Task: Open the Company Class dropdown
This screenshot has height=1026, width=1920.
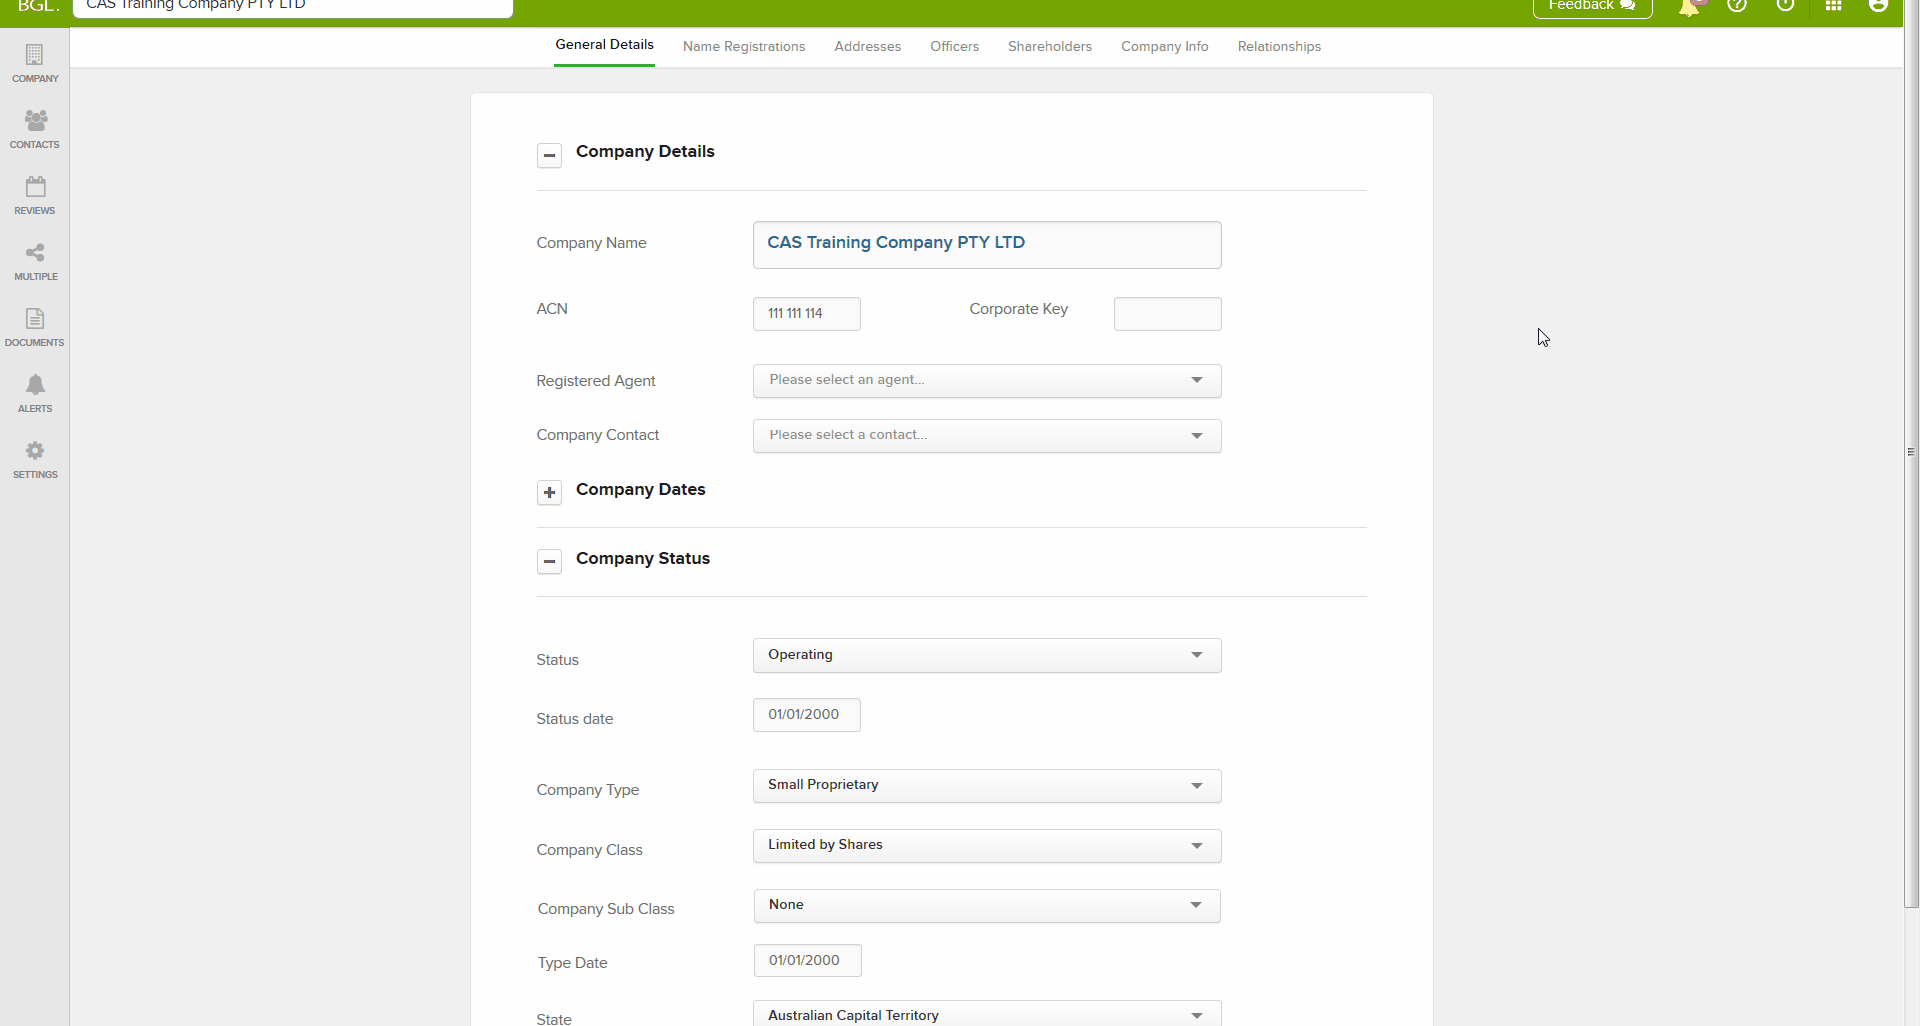Action: click(x=987, y=845)
